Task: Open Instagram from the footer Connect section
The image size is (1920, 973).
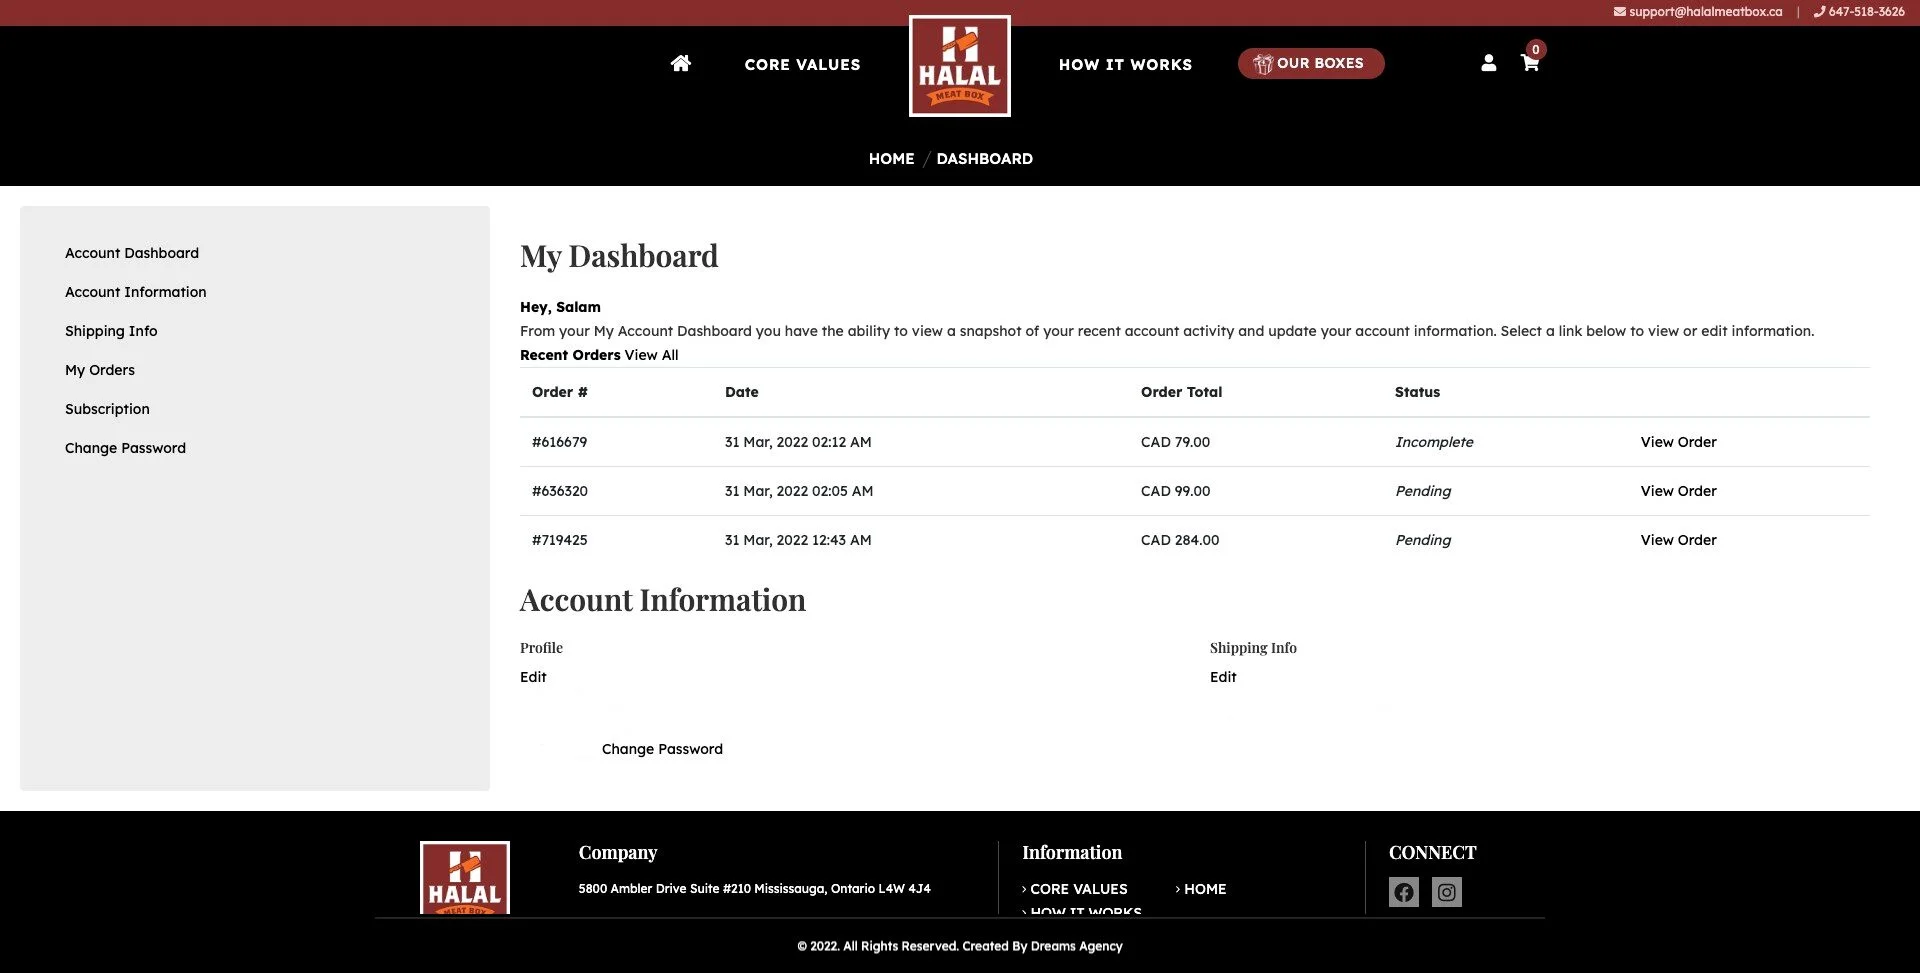Action: pos(1446,891)
